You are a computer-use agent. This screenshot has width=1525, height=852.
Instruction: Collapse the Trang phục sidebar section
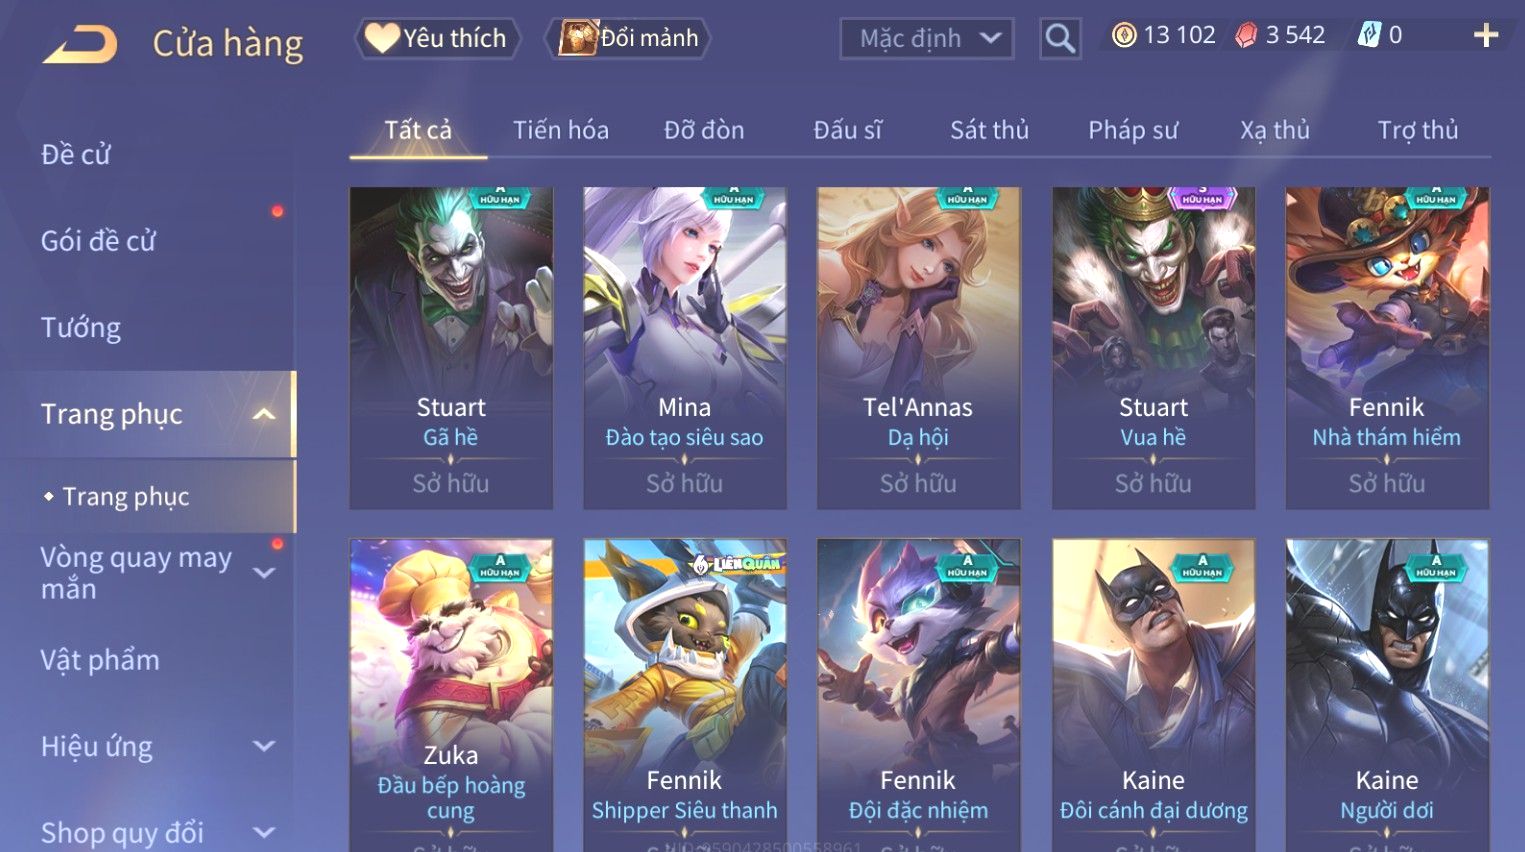264,414
